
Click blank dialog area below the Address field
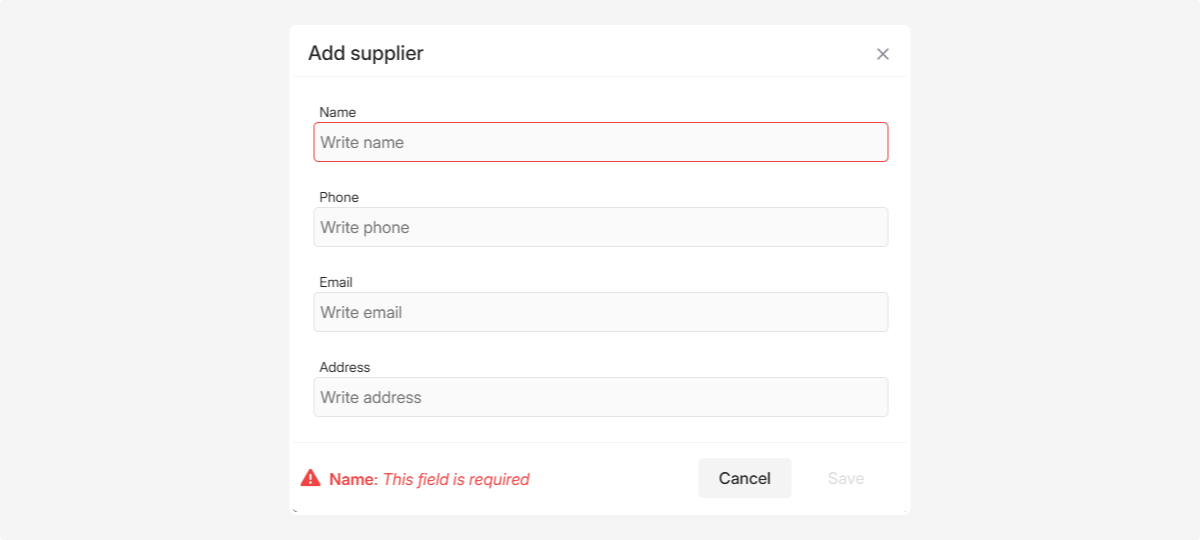click(x=600, y=430)
